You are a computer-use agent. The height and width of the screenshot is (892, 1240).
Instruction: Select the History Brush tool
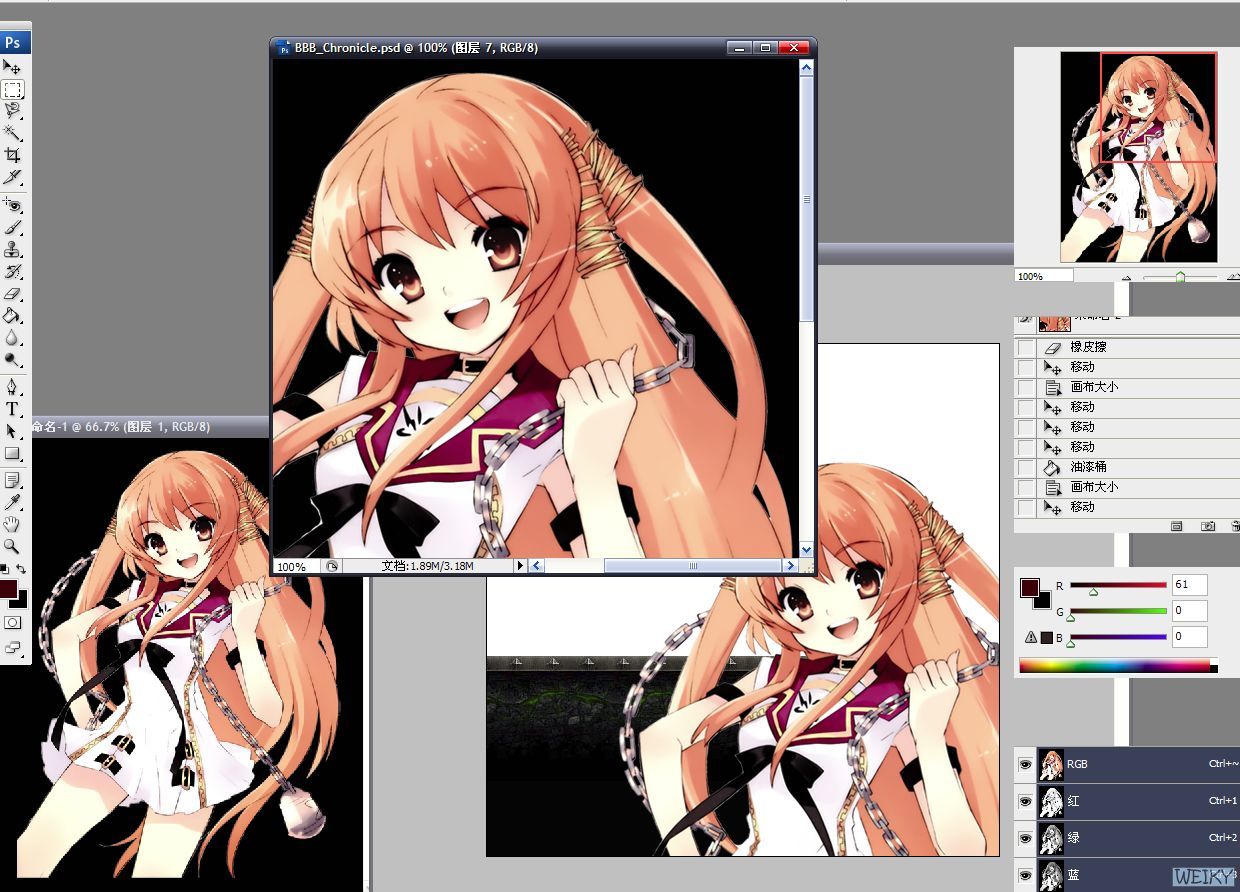(13, 272)
